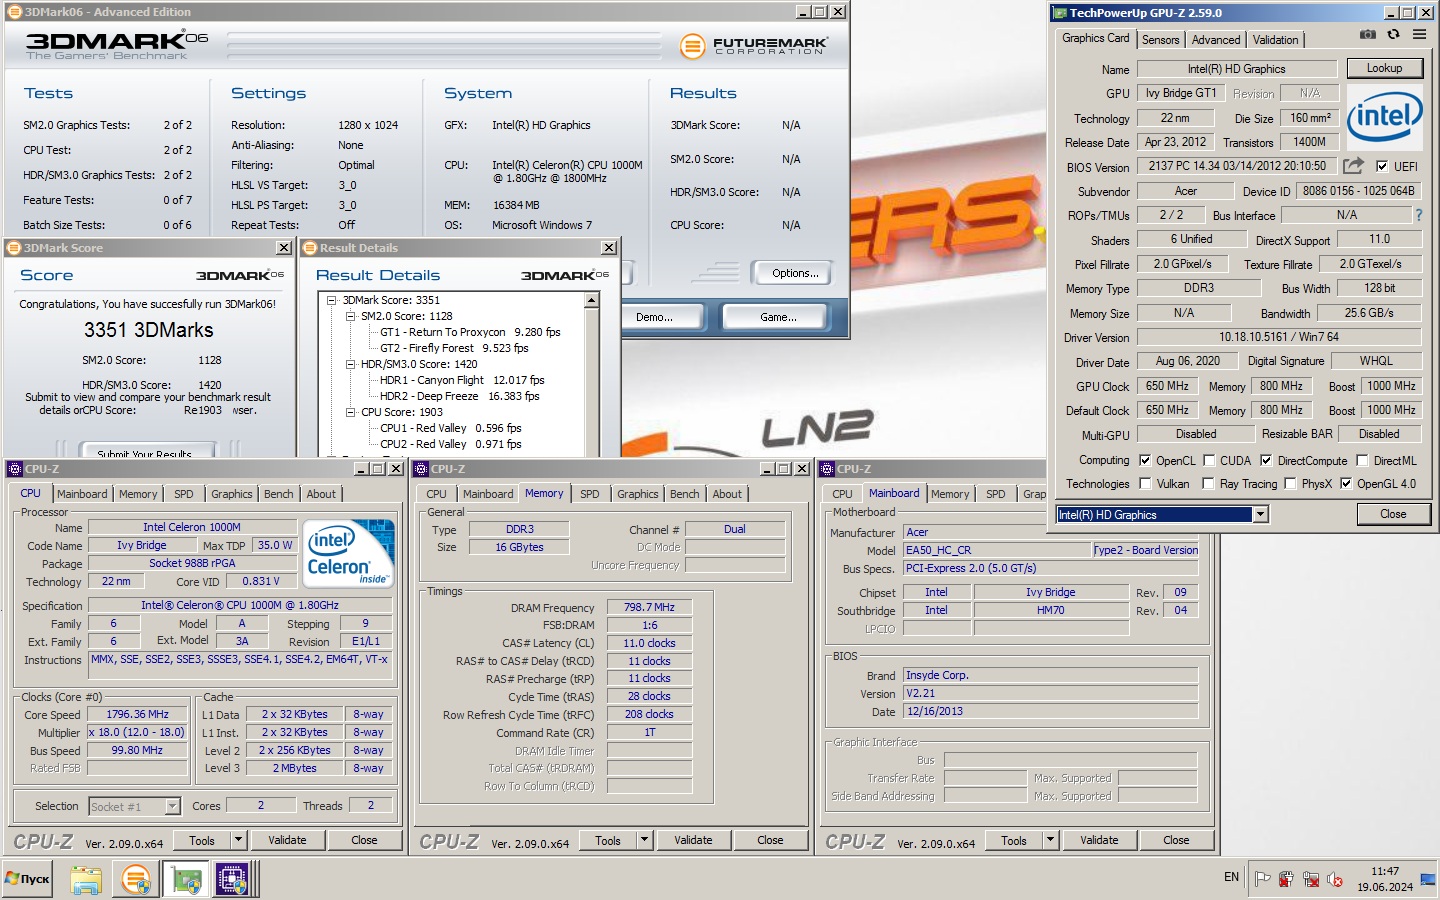Click the BIOS Version field in GPU-Z
Viewport: 1440px width, 900px height.
(x=1237, y=166)
